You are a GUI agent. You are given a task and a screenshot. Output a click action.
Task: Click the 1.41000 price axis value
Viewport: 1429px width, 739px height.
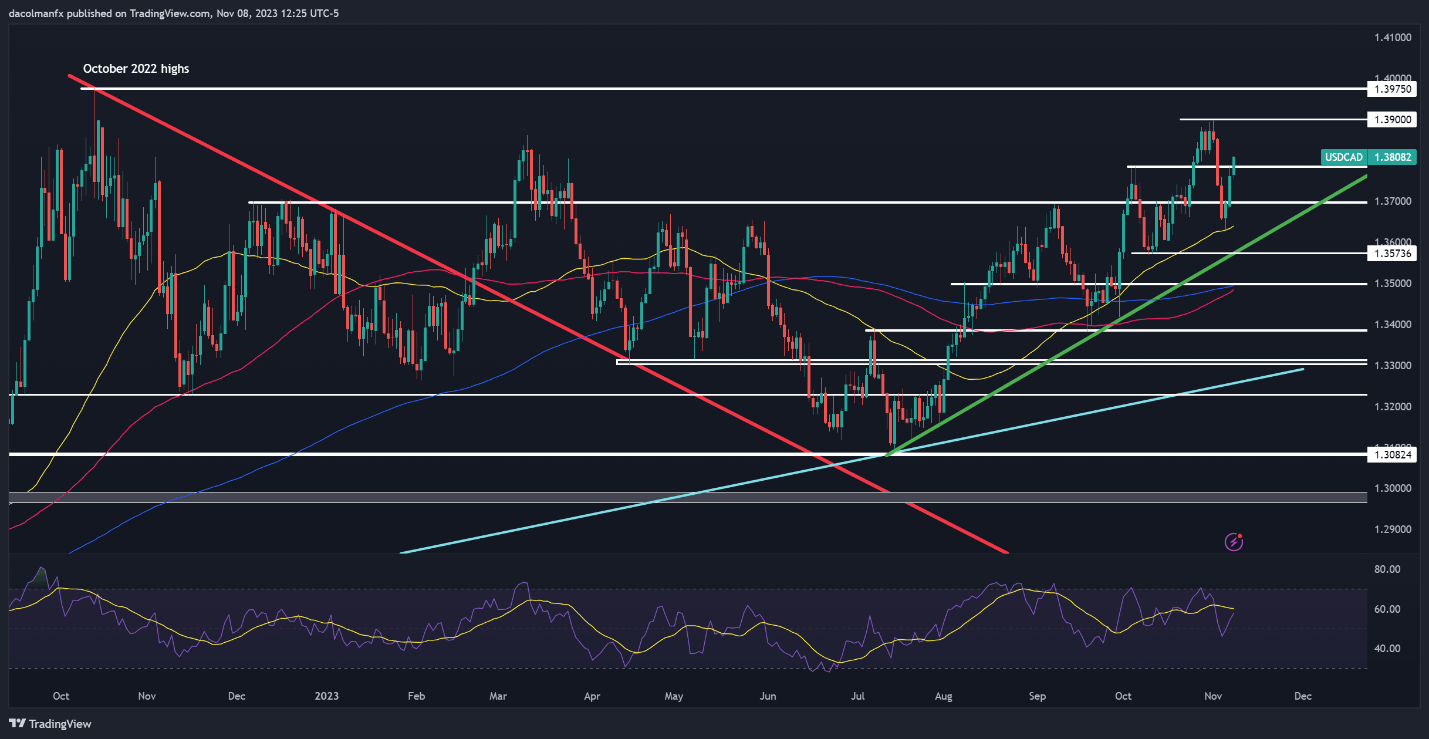(x=1392, y=37)
